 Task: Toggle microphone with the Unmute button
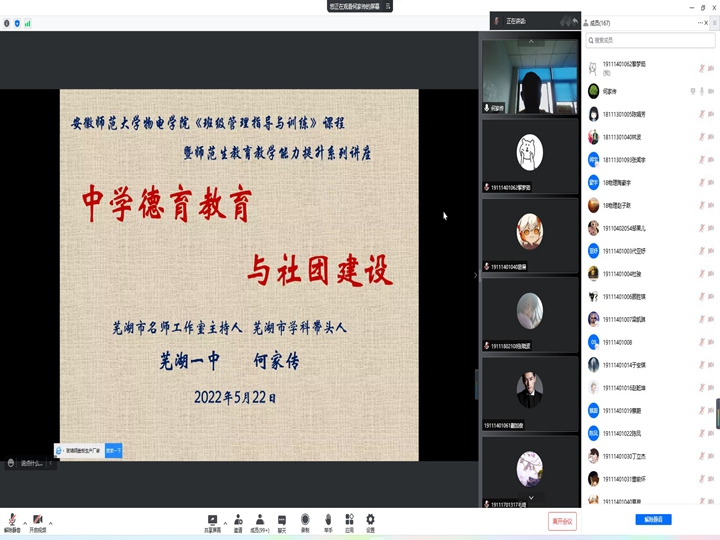(x=12, y=522)
